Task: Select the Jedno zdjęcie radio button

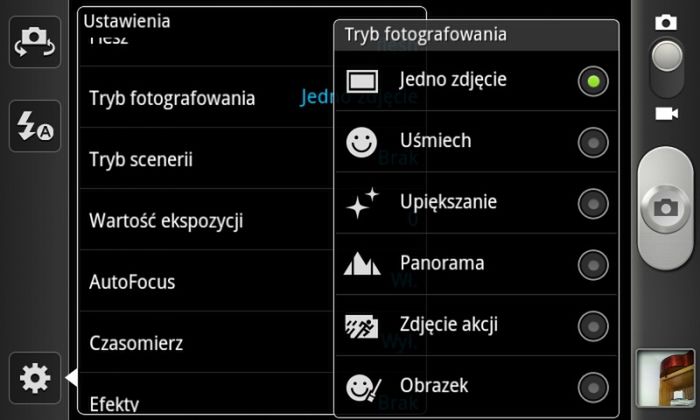Action: 593,81
